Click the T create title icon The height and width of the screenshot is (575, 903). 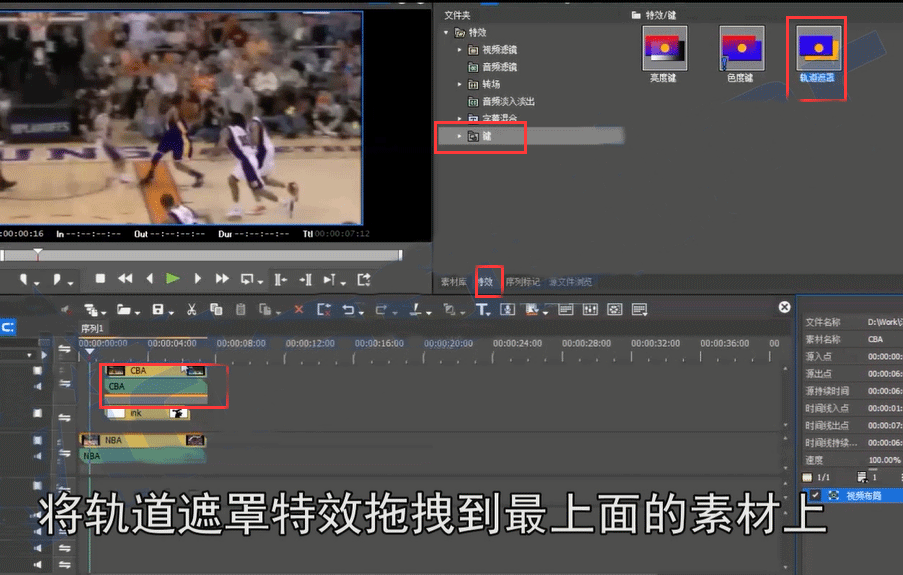(x=481, y=310)
